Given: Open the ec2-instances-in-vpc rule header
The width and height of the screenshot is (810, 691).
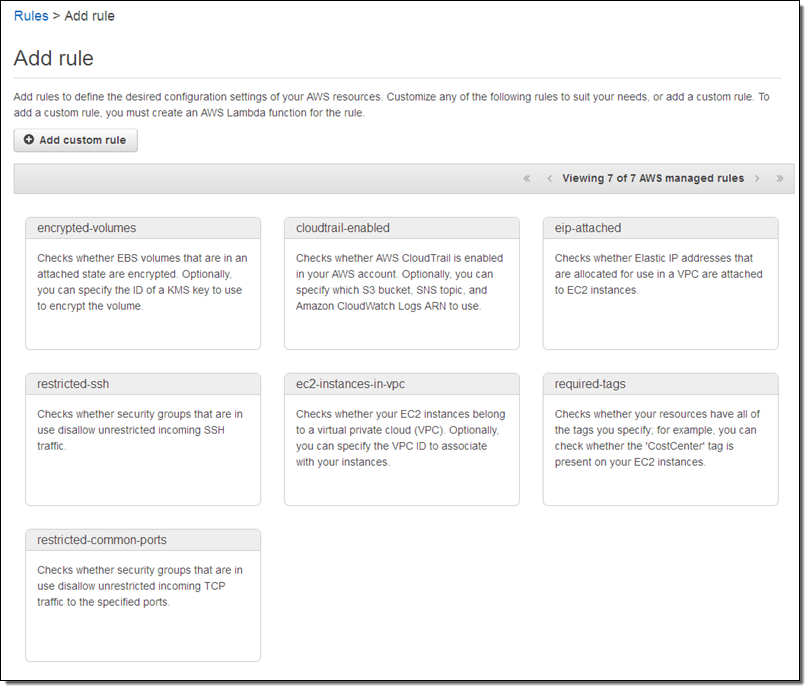Looking at the screenshot, I should [350, 384].
